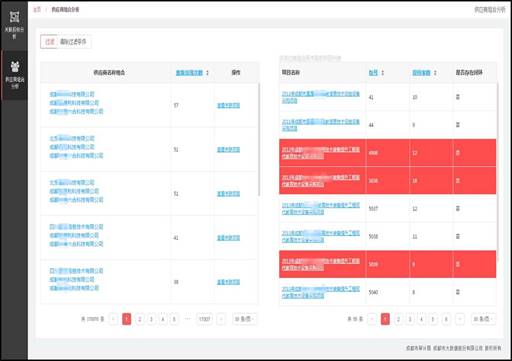Open project link in first red highlighted row
This screenshot has width=512, height=361.
(321, 153)
